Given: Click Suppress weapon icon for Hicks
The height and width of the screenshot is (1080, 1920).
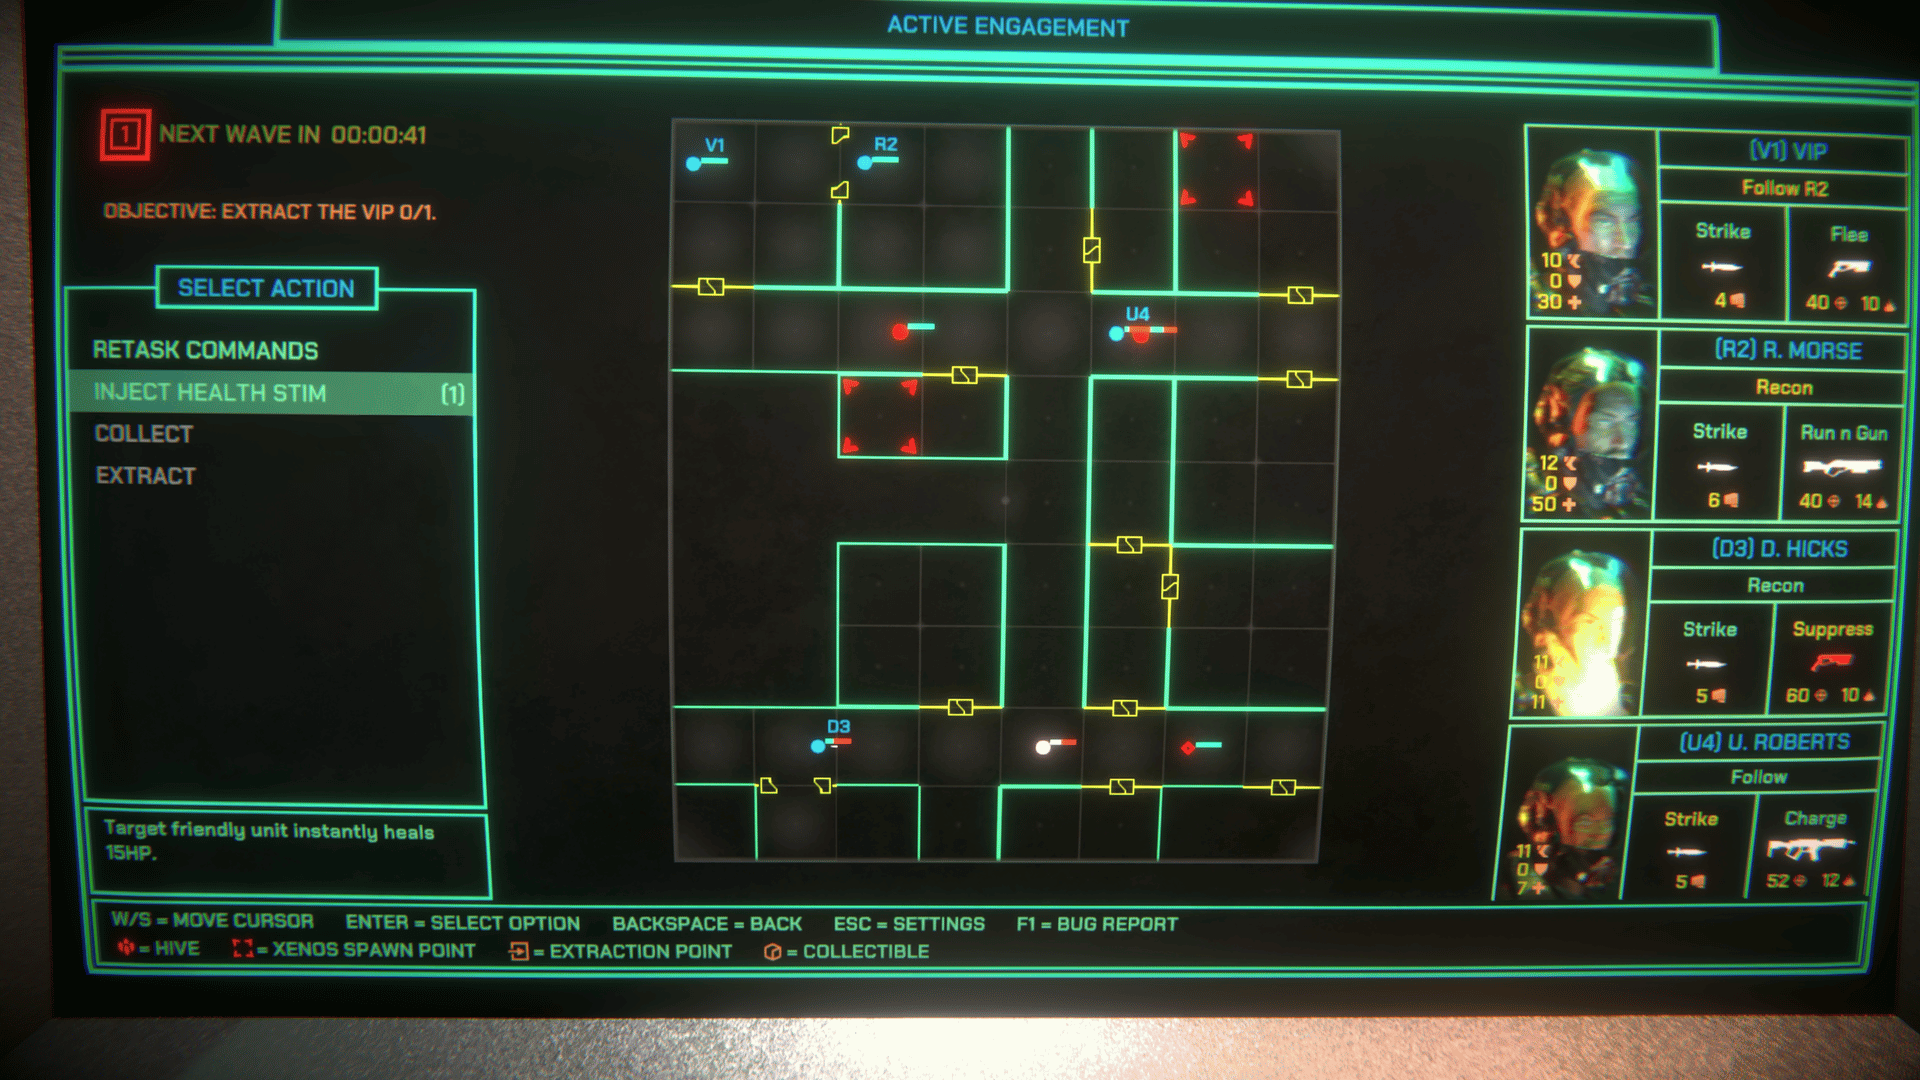Looking at the screenshot, I should (1831, 662).
